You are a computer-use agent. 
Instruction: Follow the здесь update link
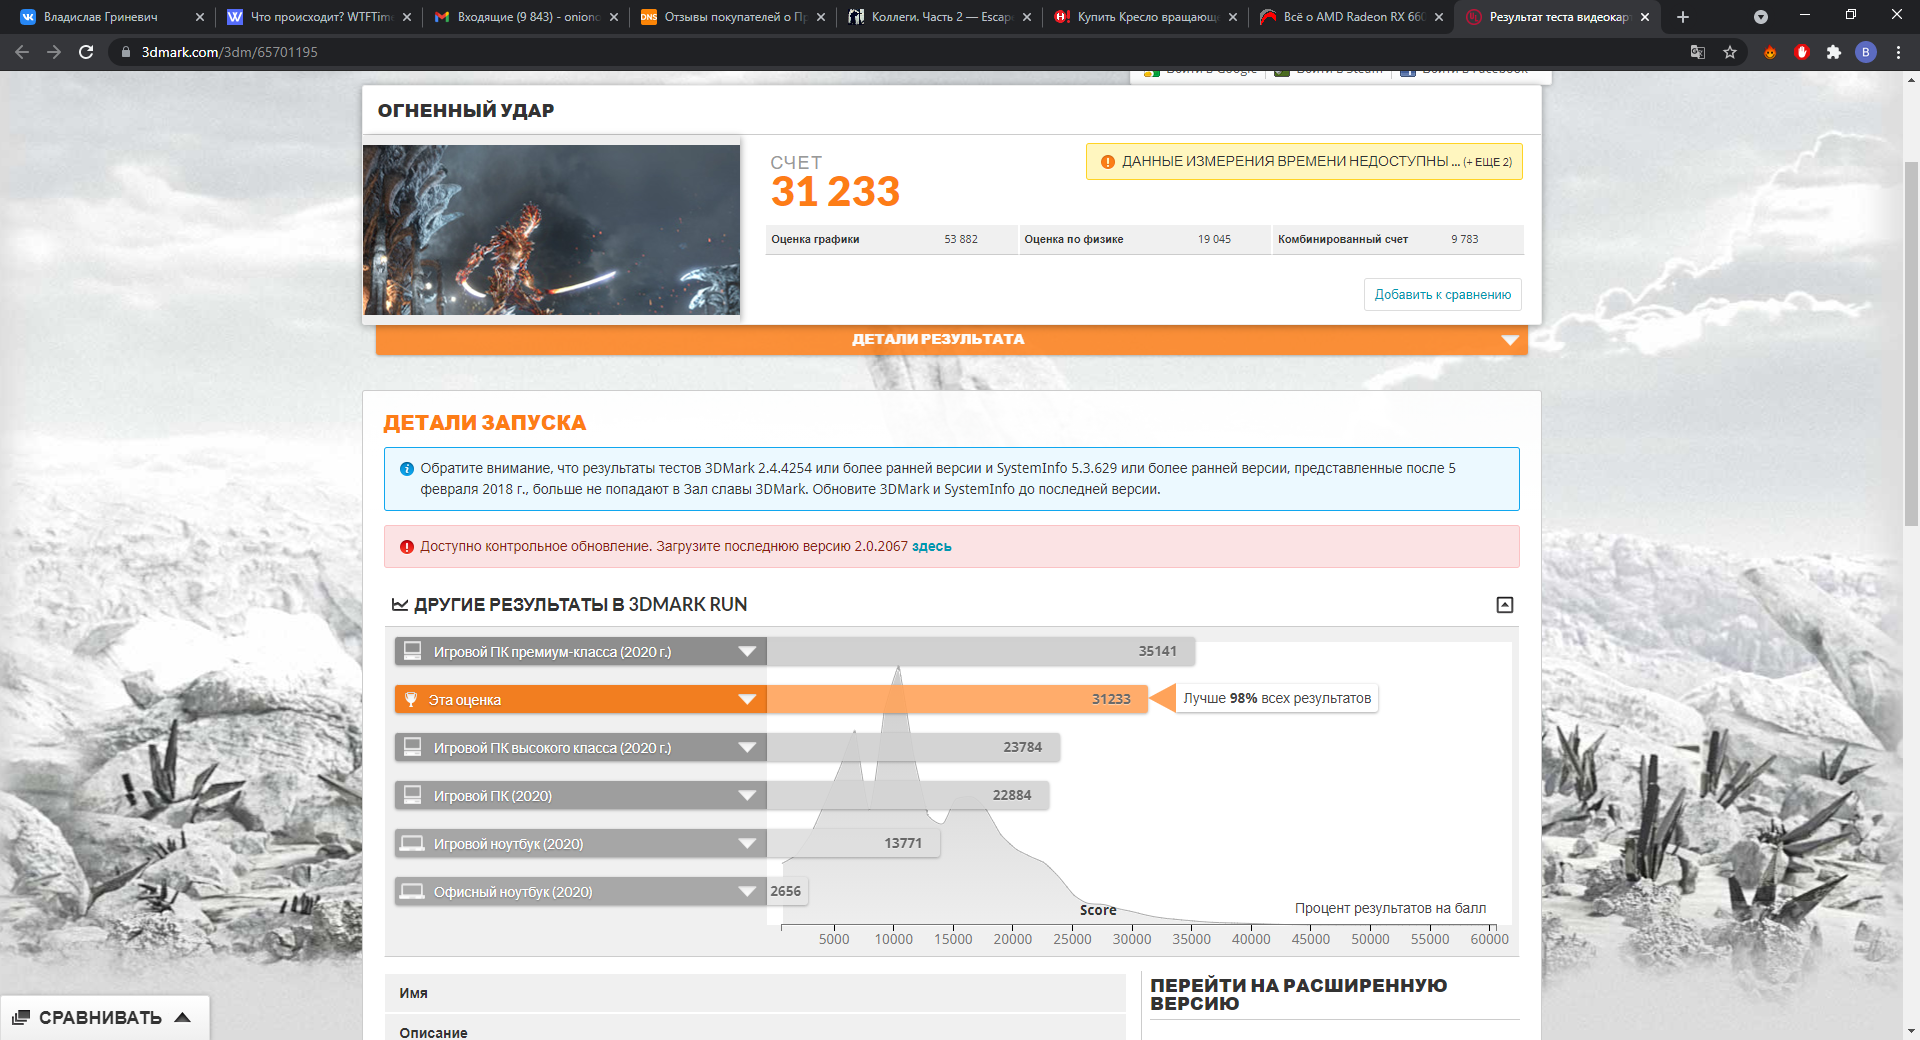(931, 547)
